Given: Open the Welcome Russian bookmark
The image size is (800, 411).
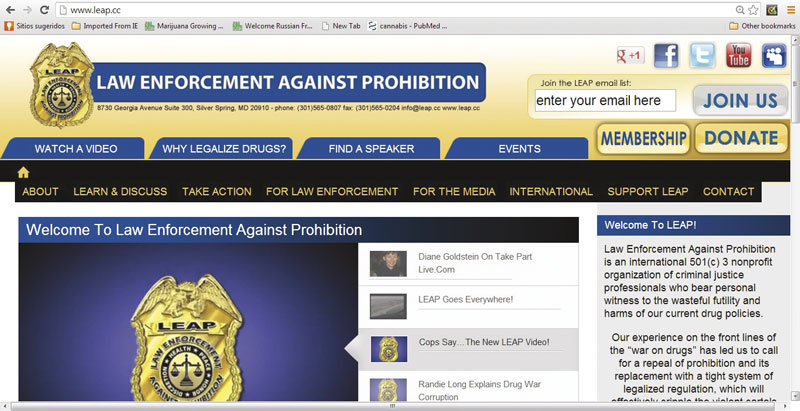Looking at the screenshot, I should 273,26.
